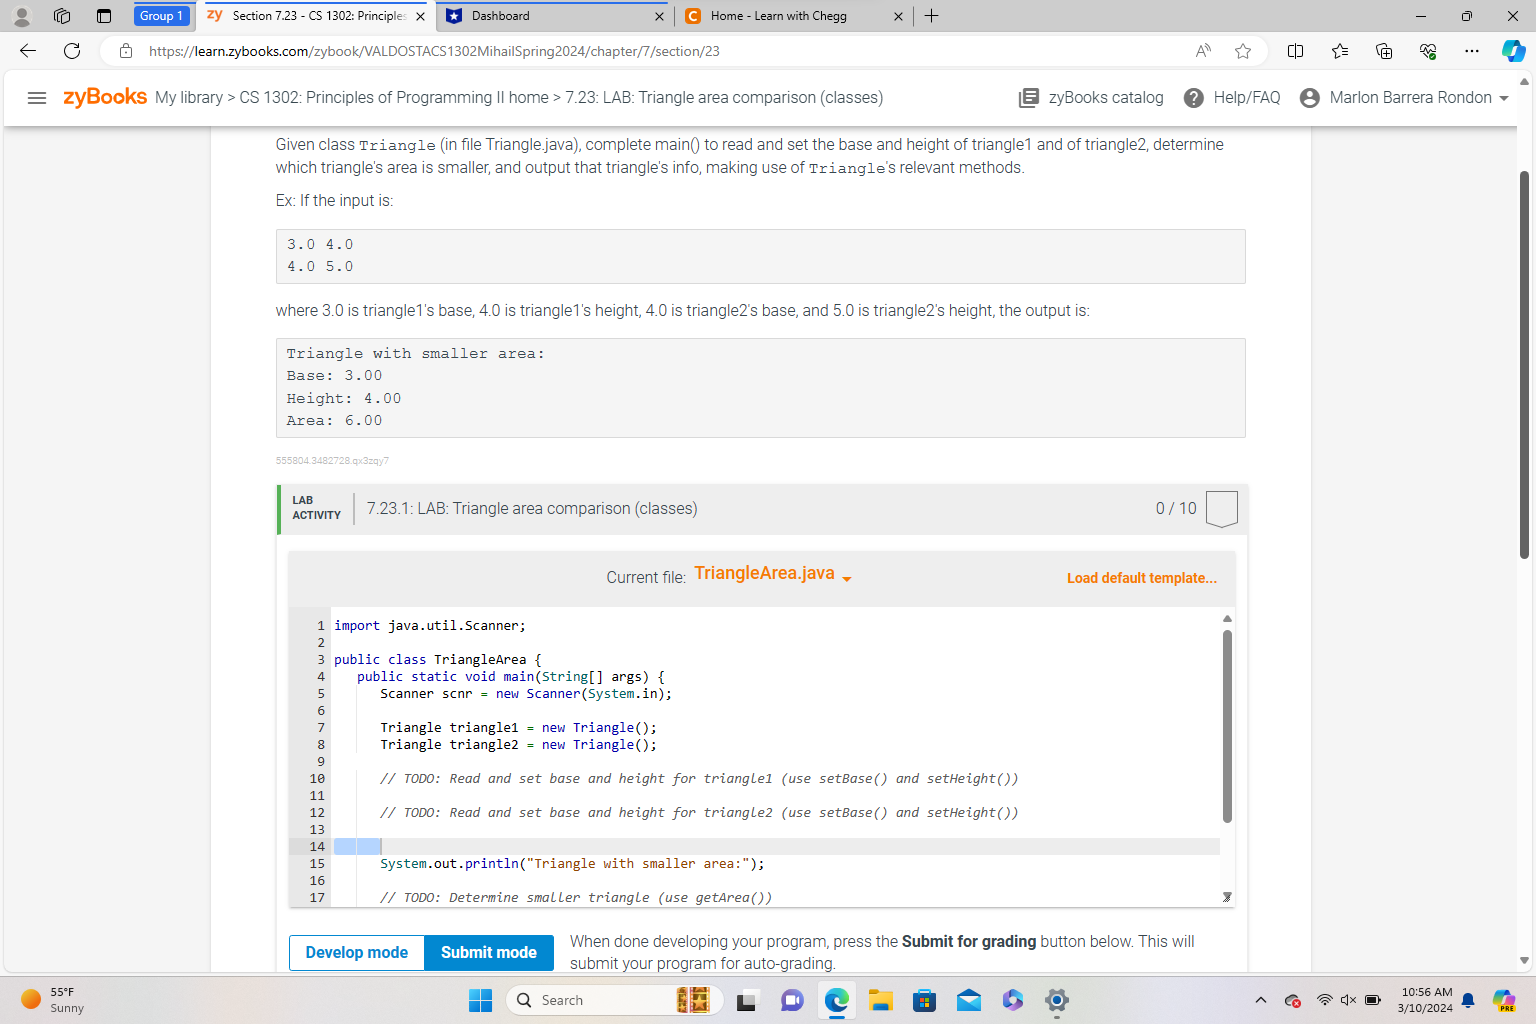The width and height of the screenshot is (1536, 1024).
Task: Toggle the lab activity completion checkbox
Action: click(1222, 508)
